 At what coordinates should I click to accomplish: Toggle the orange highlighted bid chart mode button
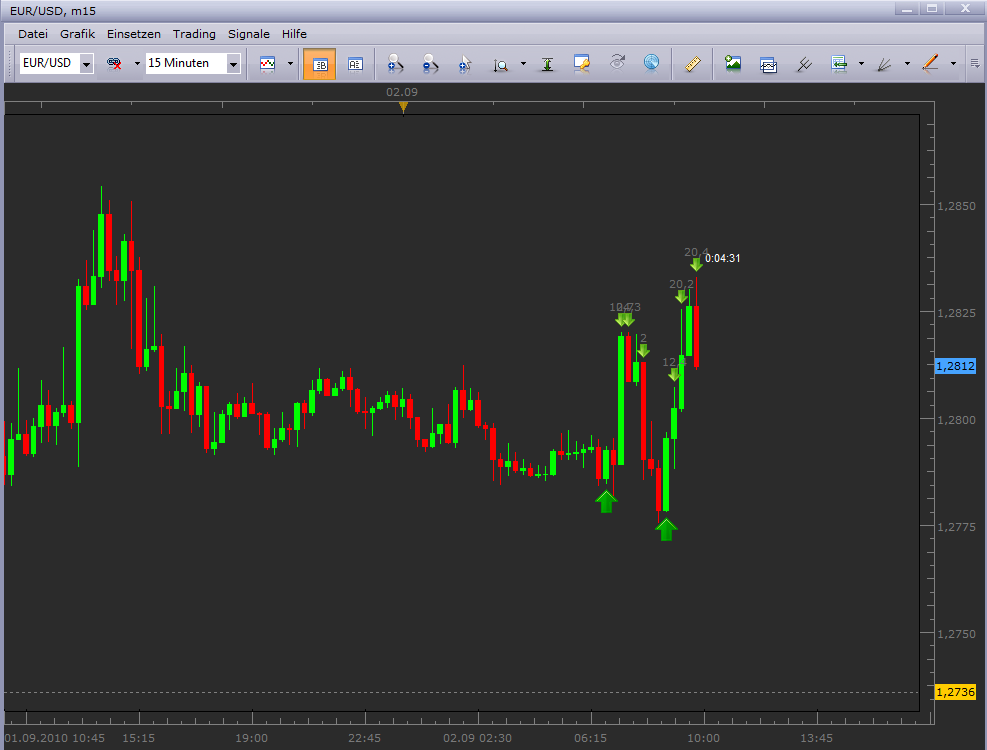coord(319,64)
